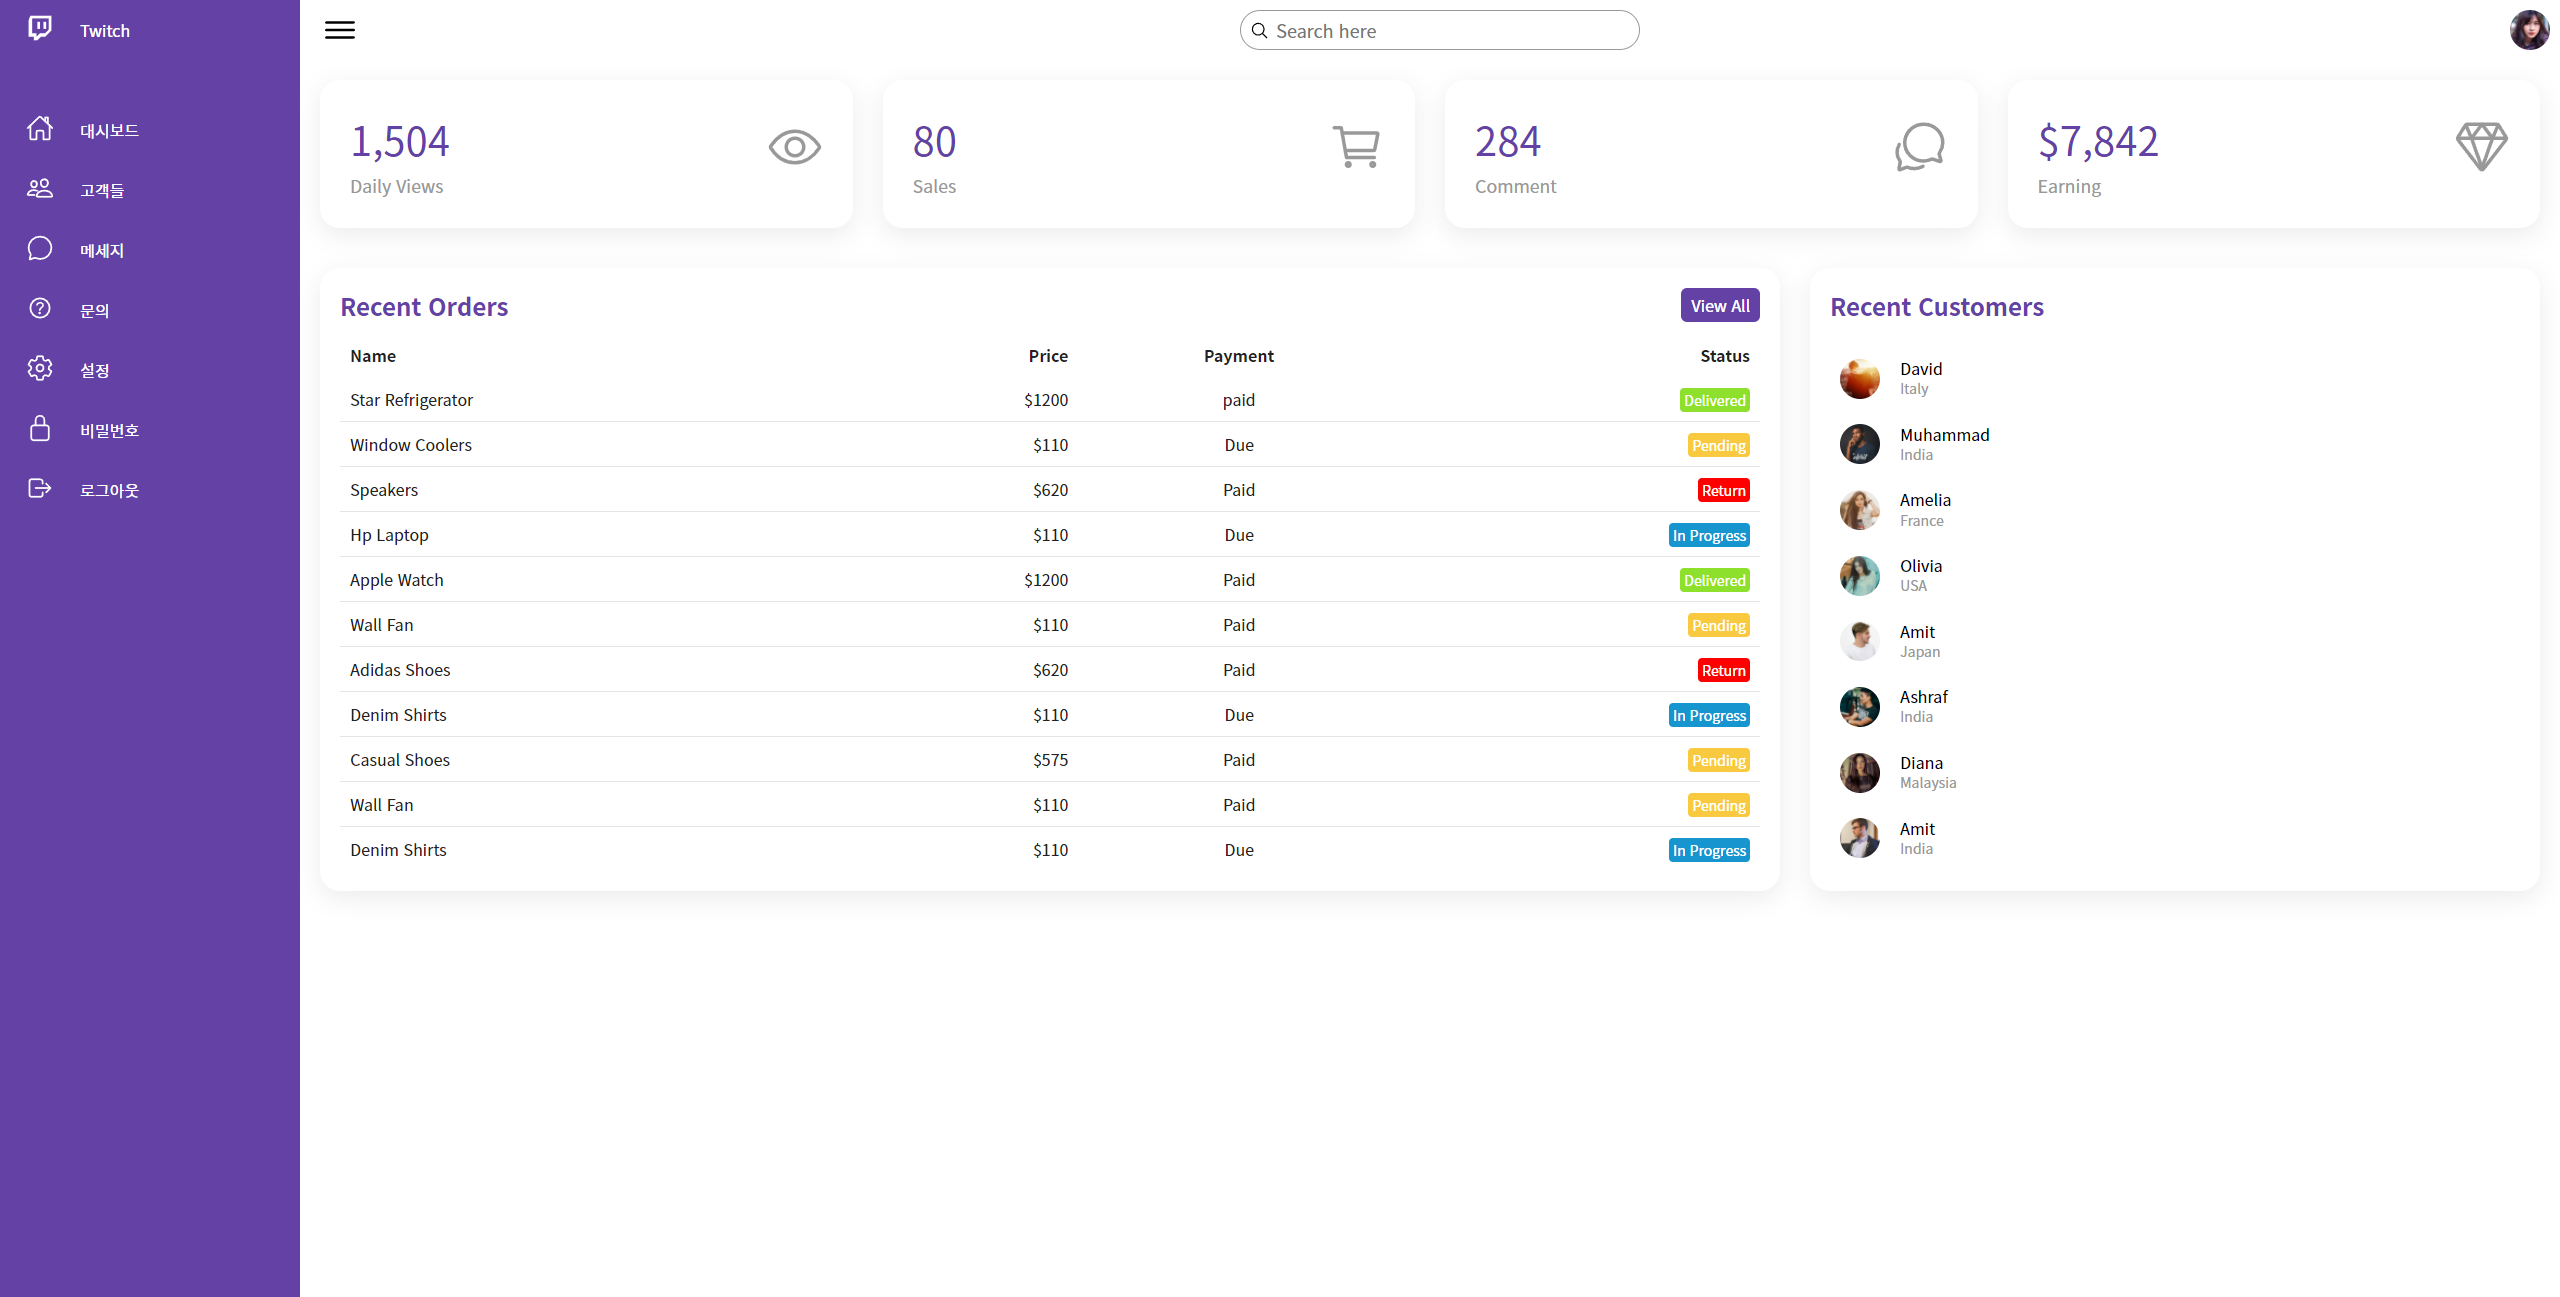The image size is (2560, 1297).
Task: Select the 설정 gear icon
Action: [39, 368]
